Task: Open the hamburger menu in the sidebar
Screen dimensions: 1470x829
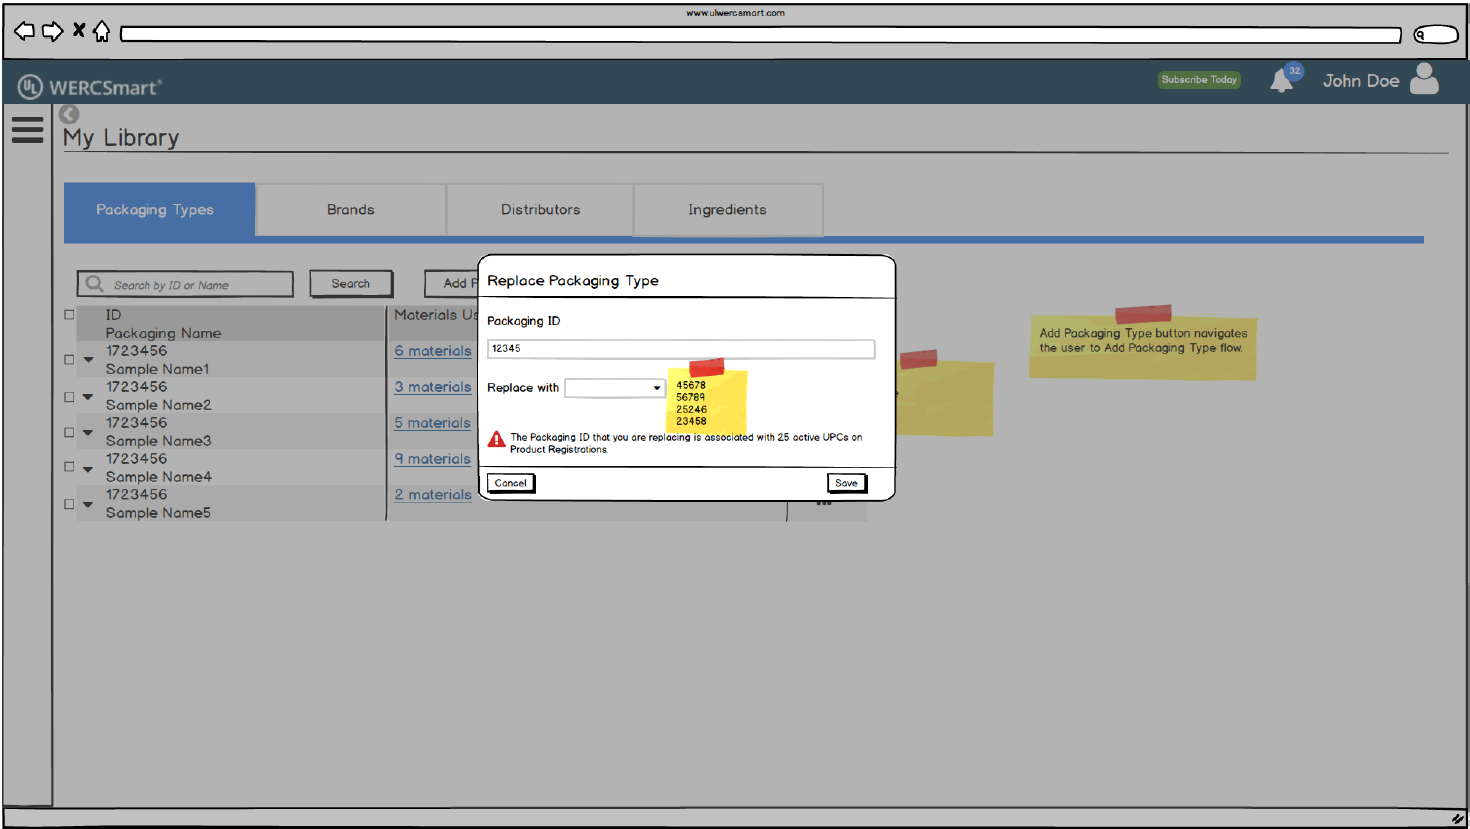Action: coord(27,129)
